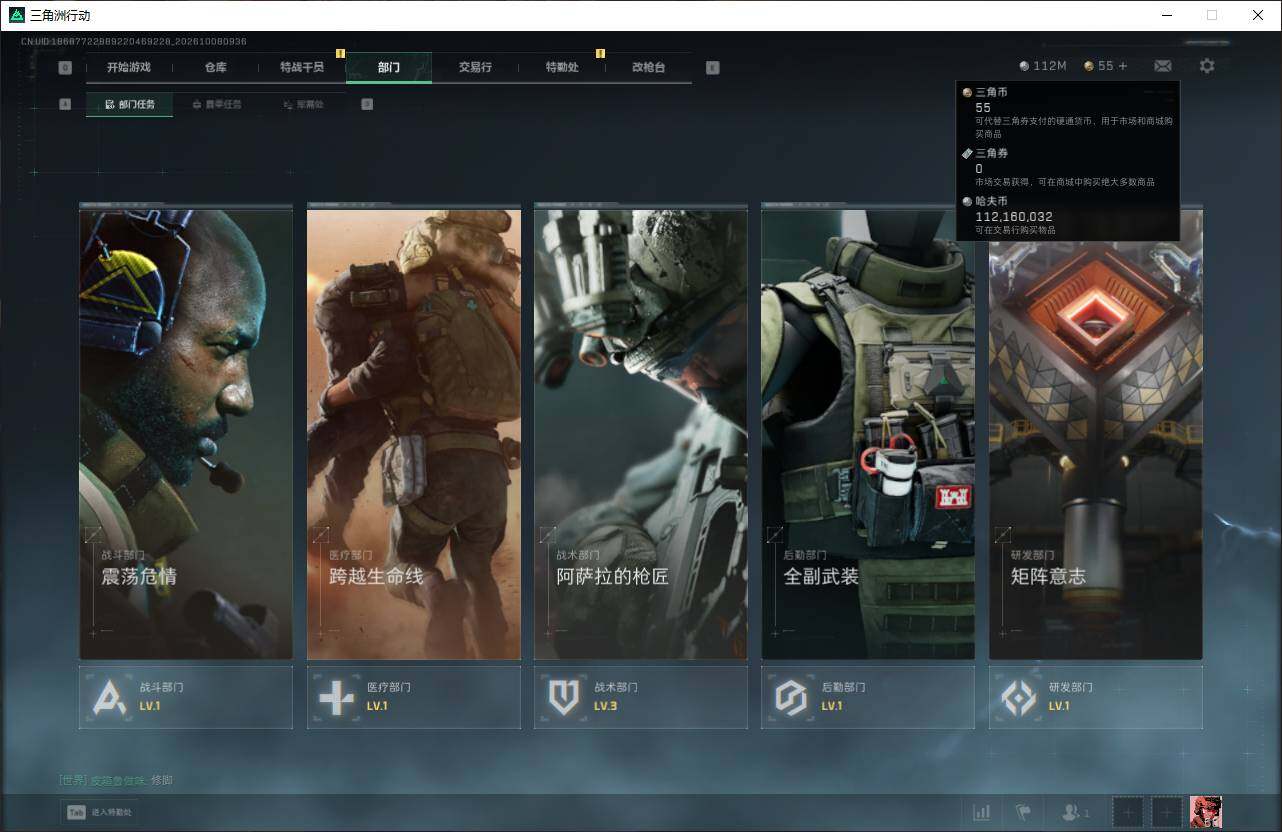Click the second empty squad slot plus
The image size is (1282, 832).
coord(1167,812)
